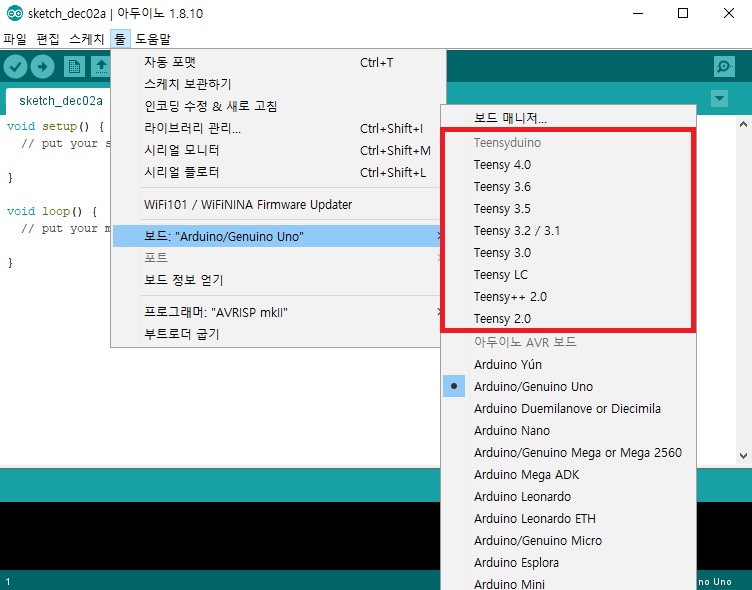Select Arduino Duemilanove or Diecimila board
The height and width of the screenshot is (590, 752).
[568, 409]
